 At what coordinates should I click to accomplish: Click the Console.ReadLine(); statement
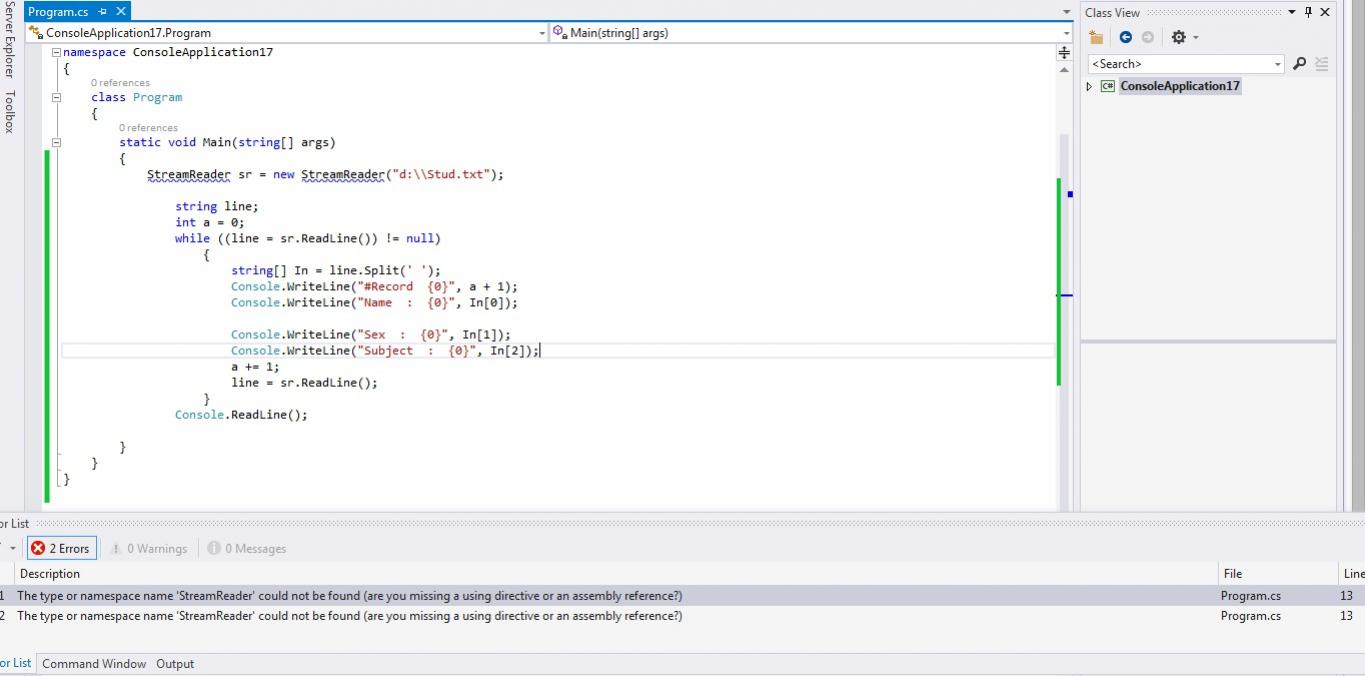point(241,415)
